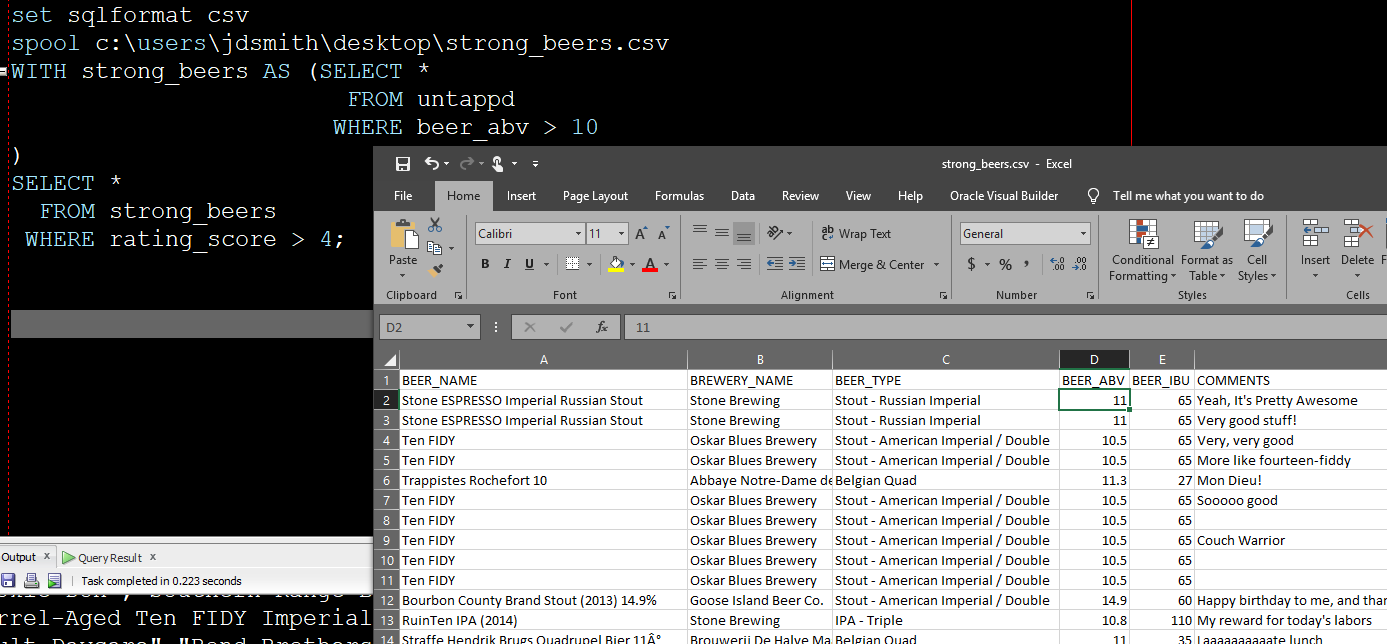The width and height of the screenshot is (1387, 644).
Task: Save the script output in SQL Developer
Action: tap(8, 581)
